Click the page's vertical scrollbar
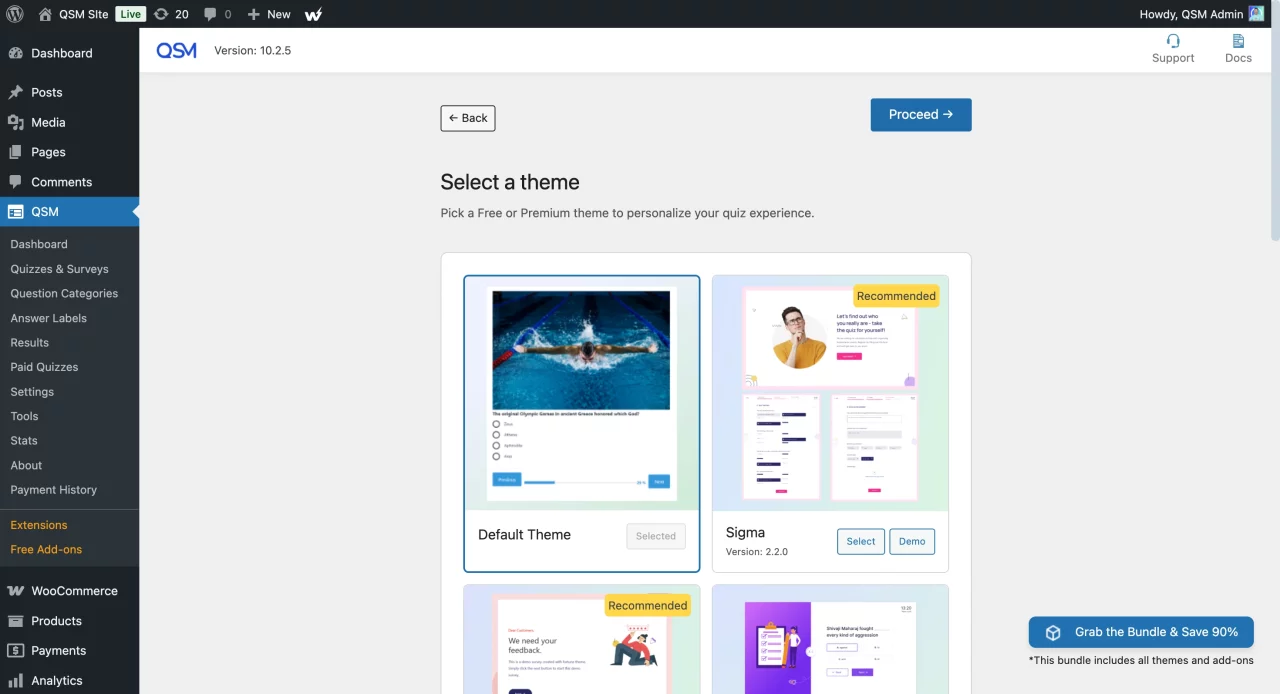This screenshot has height=694, width=1280. pyautogui.click(x=1274, y=140)
